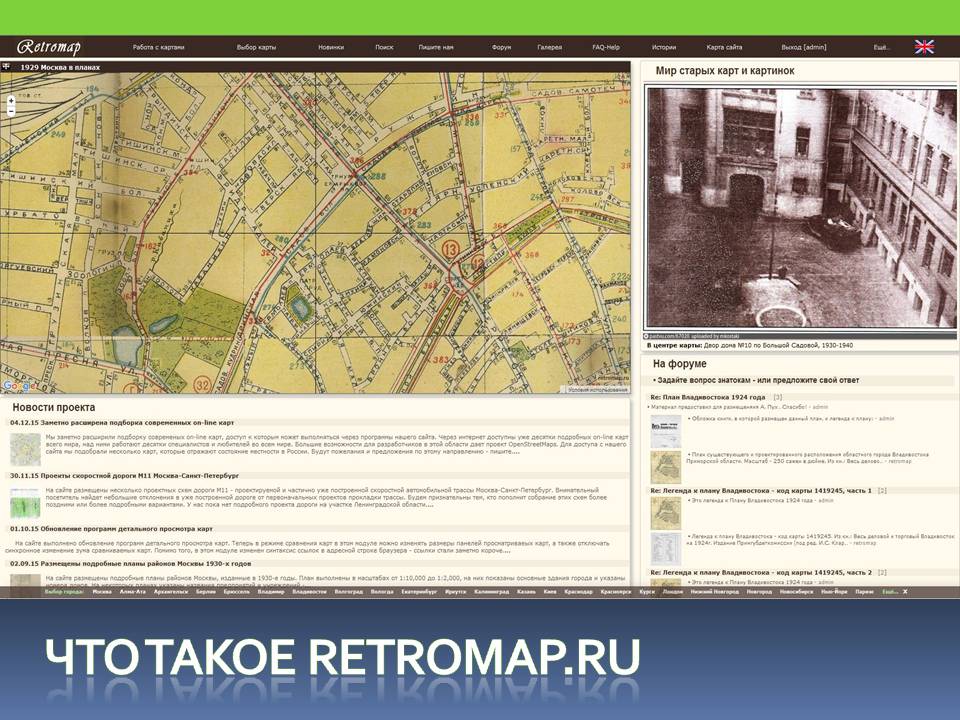Open the 'Форум' navigation item
The height and width of the screenshot is (720, 960).
pos(501,47)
